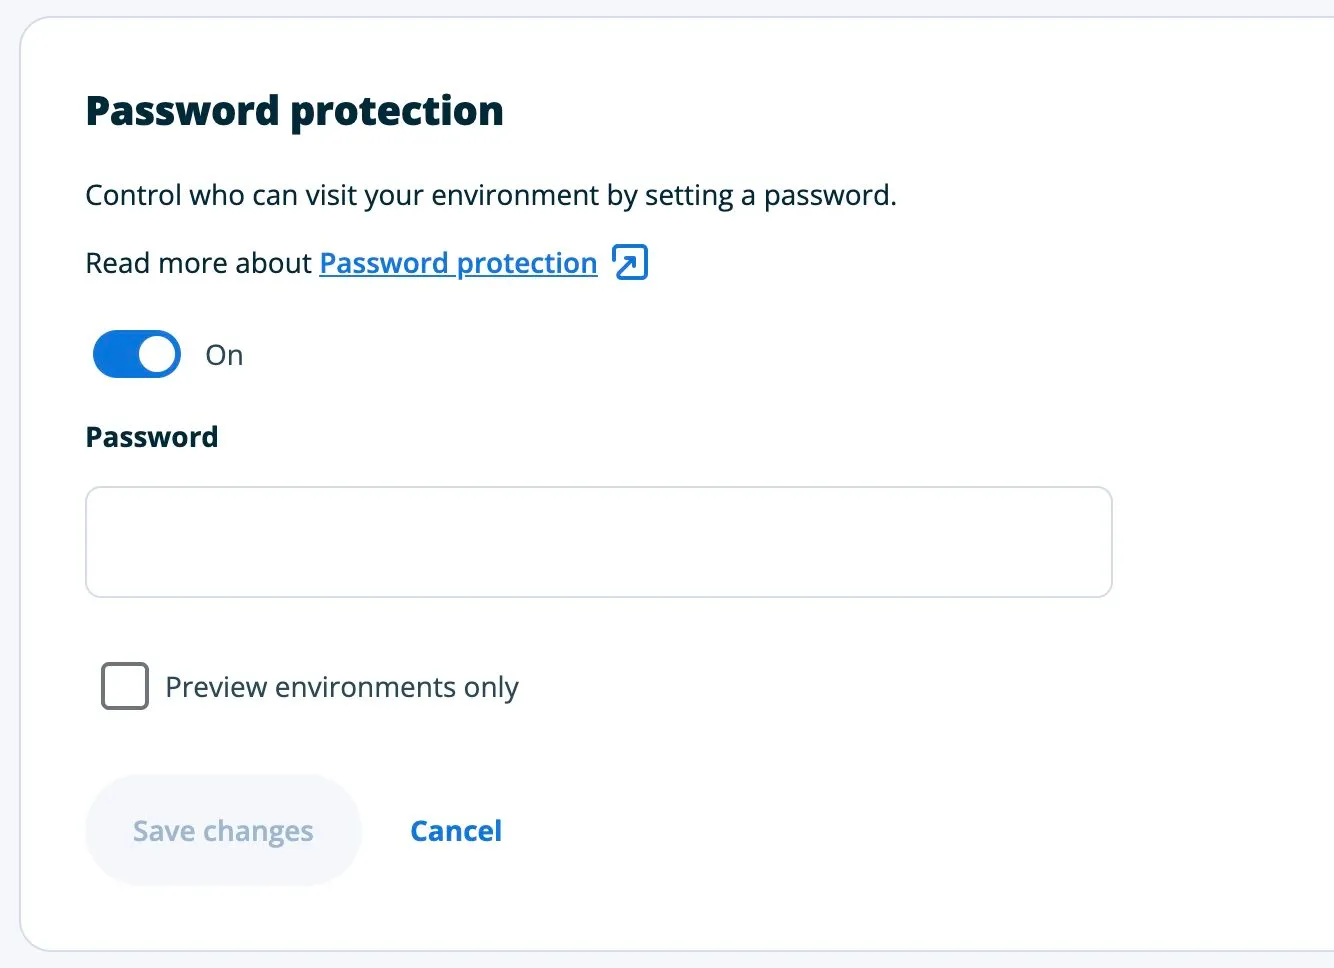The height and width of the screenshot is (968, 1334).
Task: Click the Password protection heading
Action: (294, 110)
